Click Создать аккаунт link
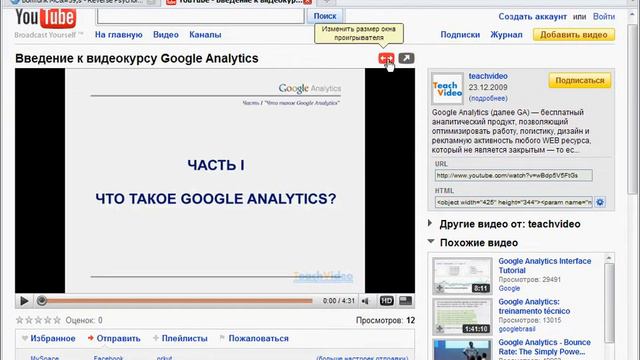 click(x=532, y=17)
